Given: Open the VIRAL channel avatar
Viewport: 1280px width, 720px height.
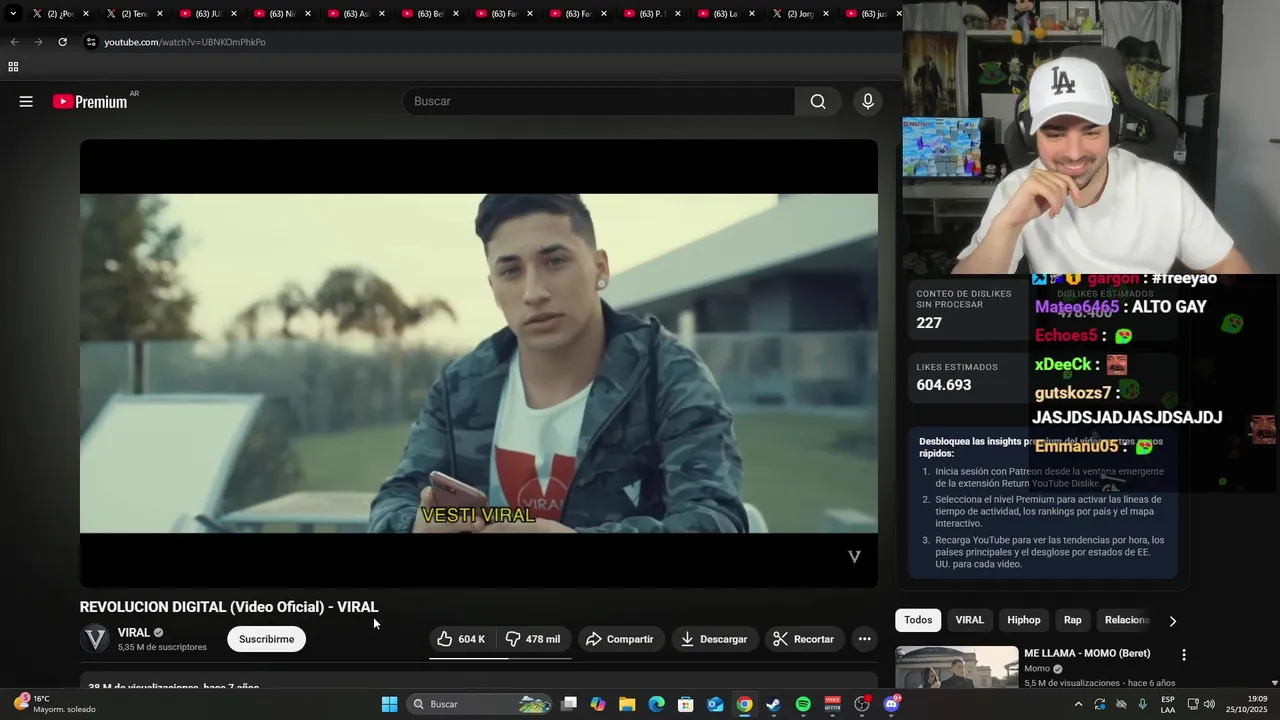Looking at the screenshot, I should (95, 639).
